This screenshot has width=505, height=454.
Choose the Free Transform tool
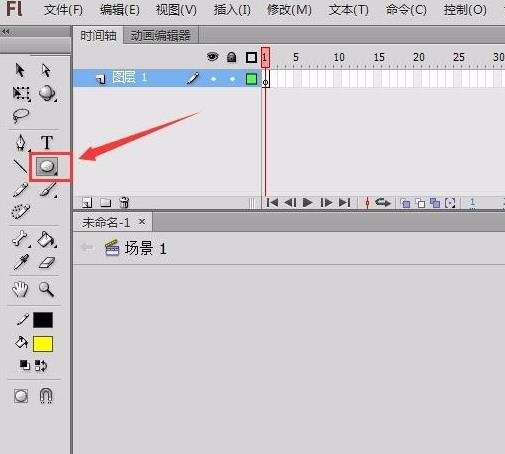[x=21, y=93]
